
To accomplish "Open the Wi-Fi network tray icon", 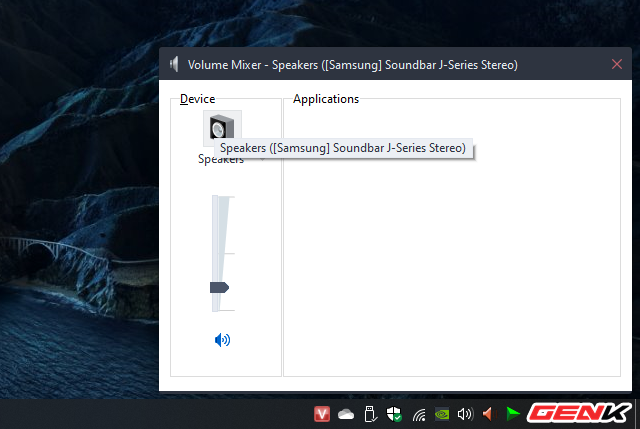I will pyautogui.click(x=419, y=415).
